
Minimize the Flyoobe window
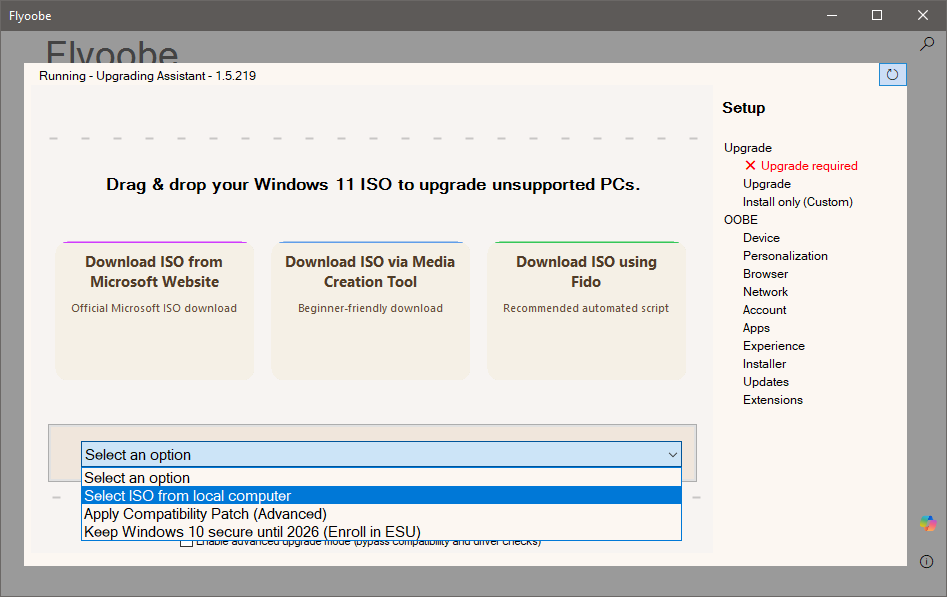click(x=832, y=15)
